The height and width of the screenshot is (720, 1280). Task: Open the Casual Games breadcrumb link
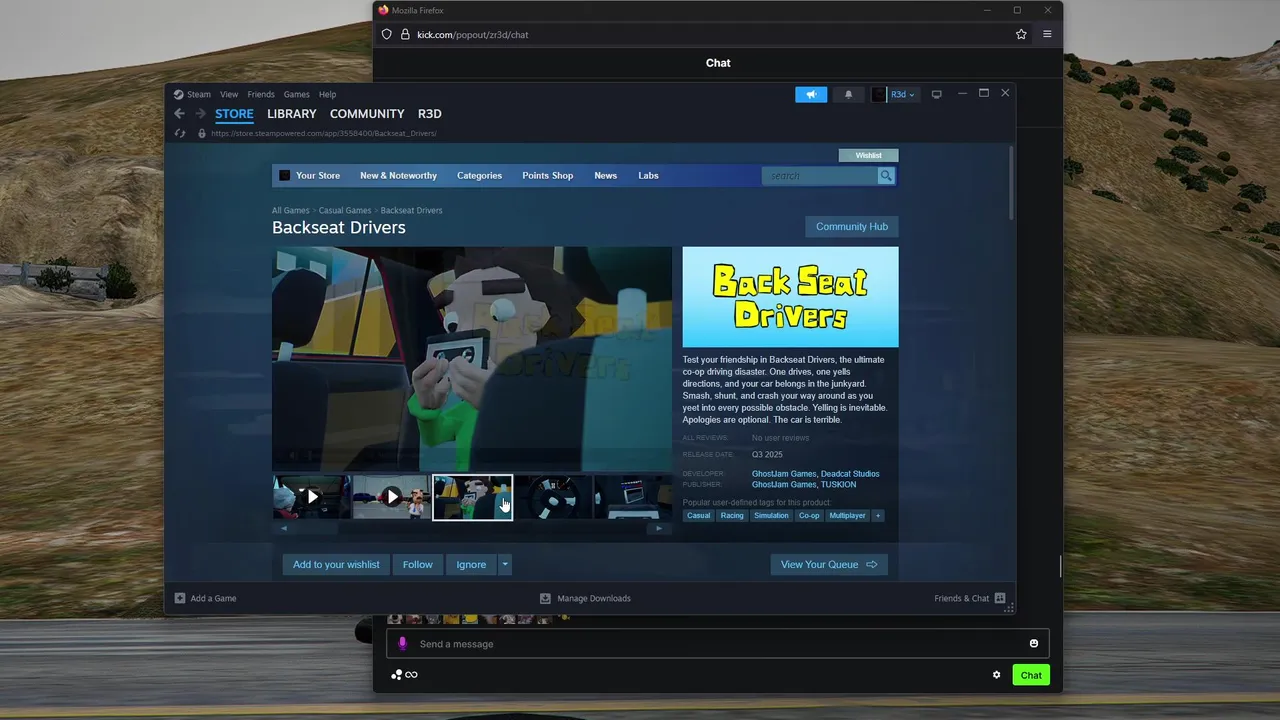click(345, 211)
